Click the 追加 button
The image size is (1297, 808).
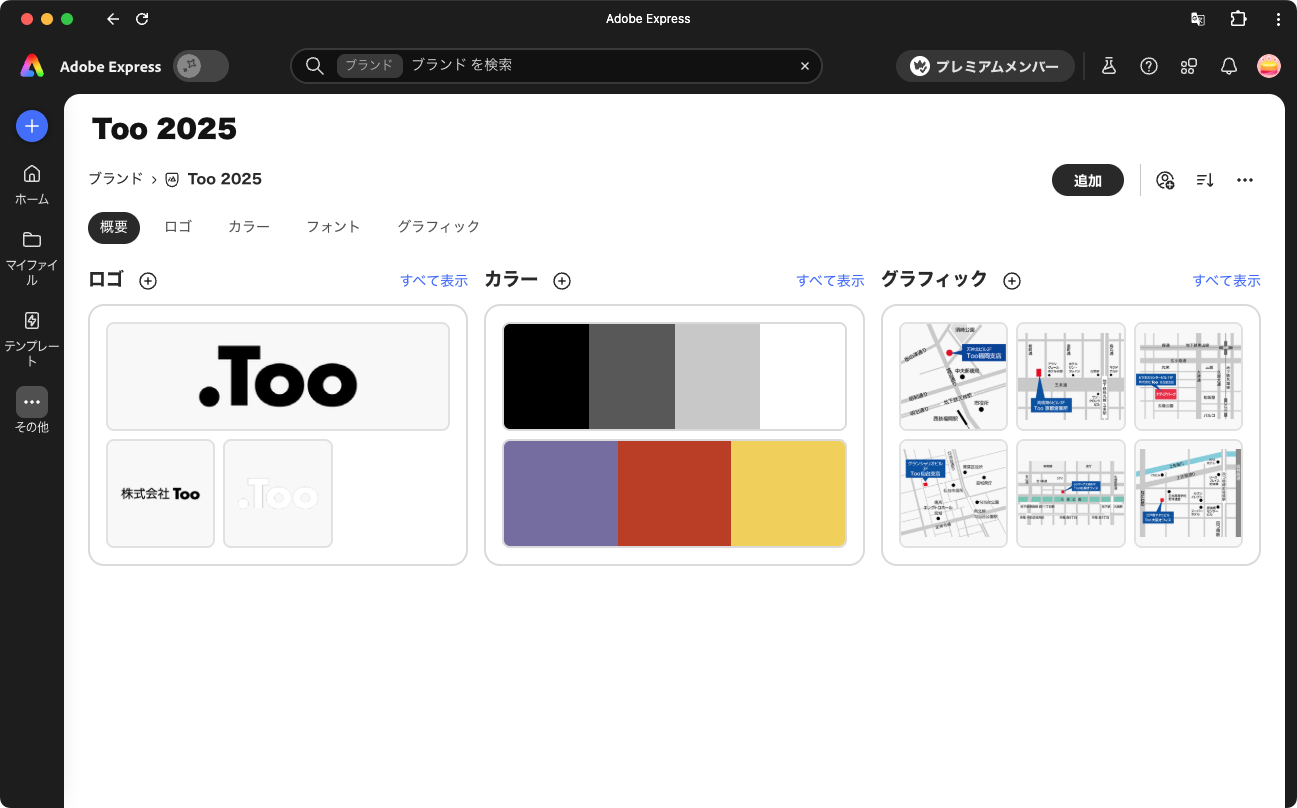pos(1088,180)
